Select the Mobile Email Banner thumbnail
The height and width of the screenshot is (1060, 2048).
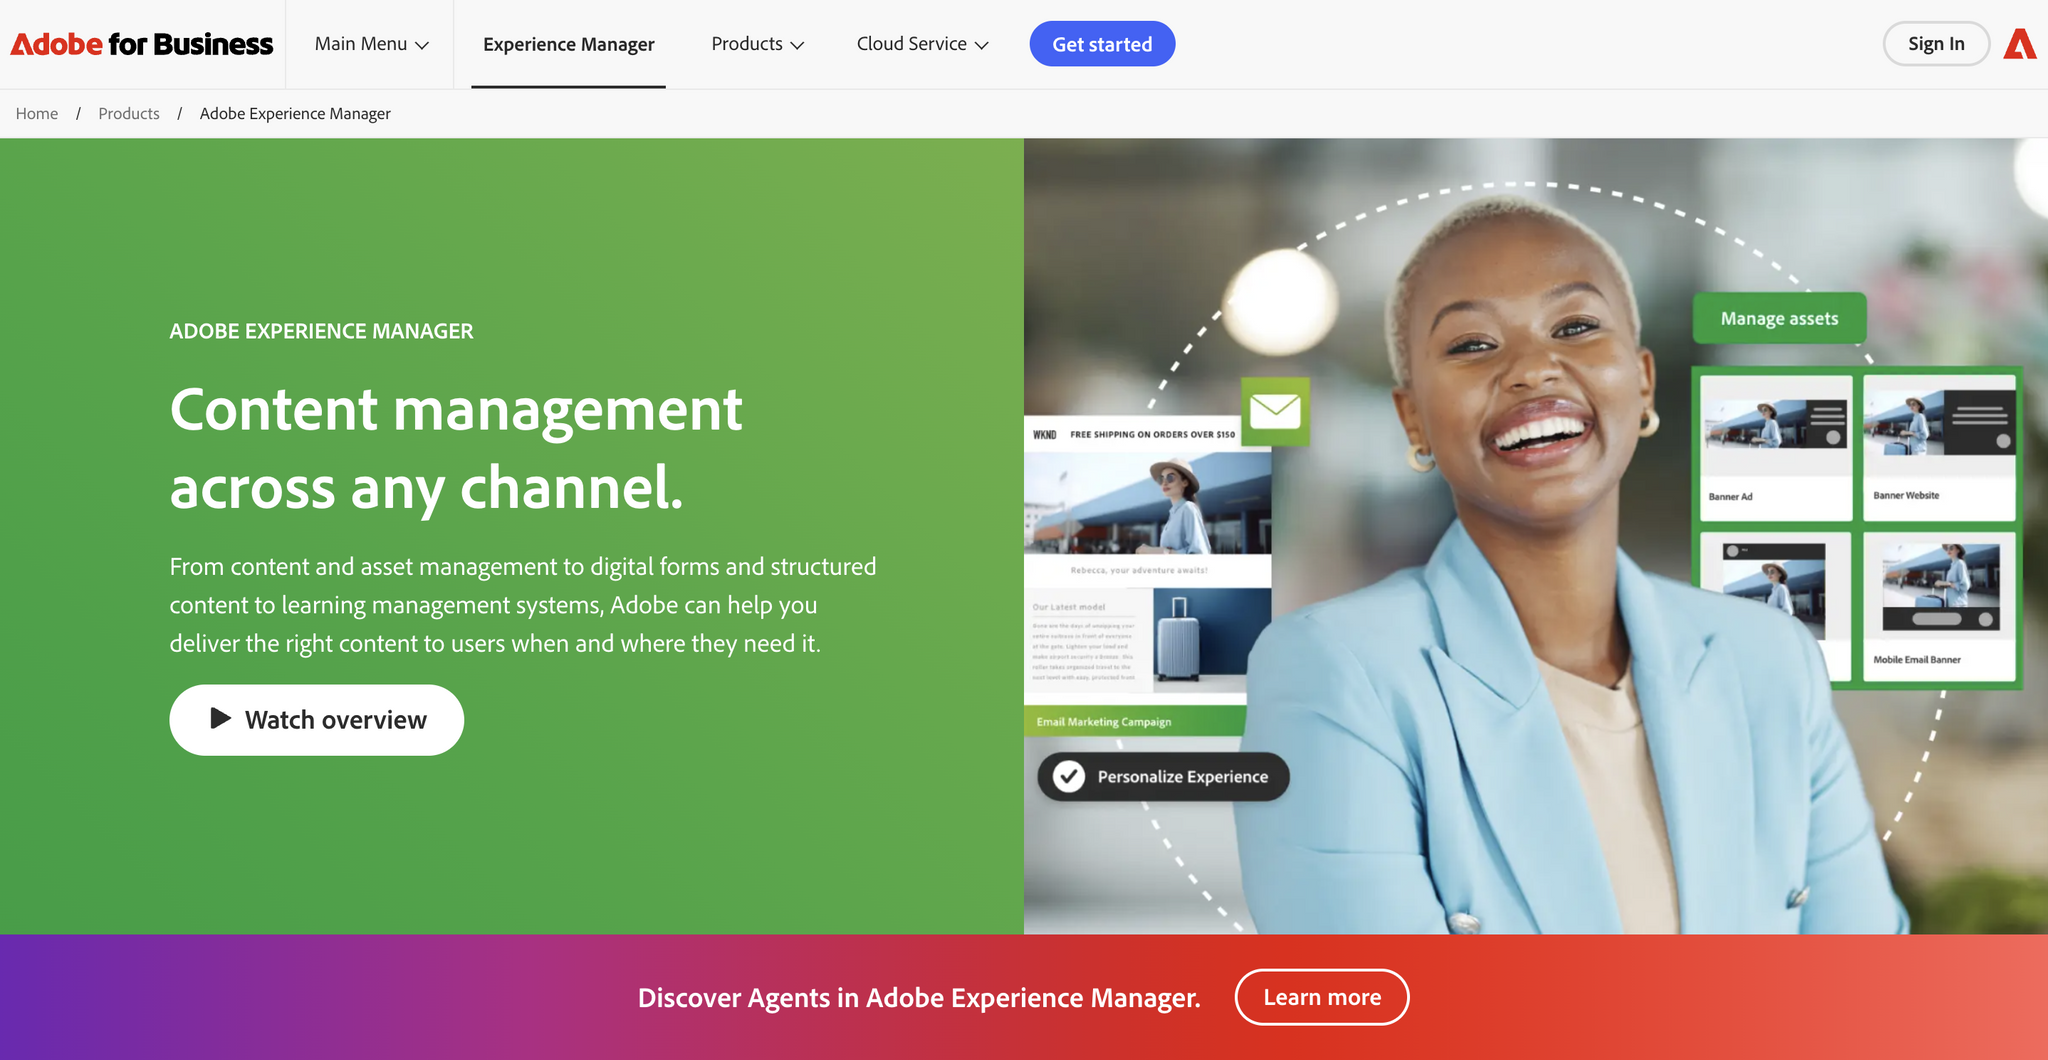coord(1939,607)
